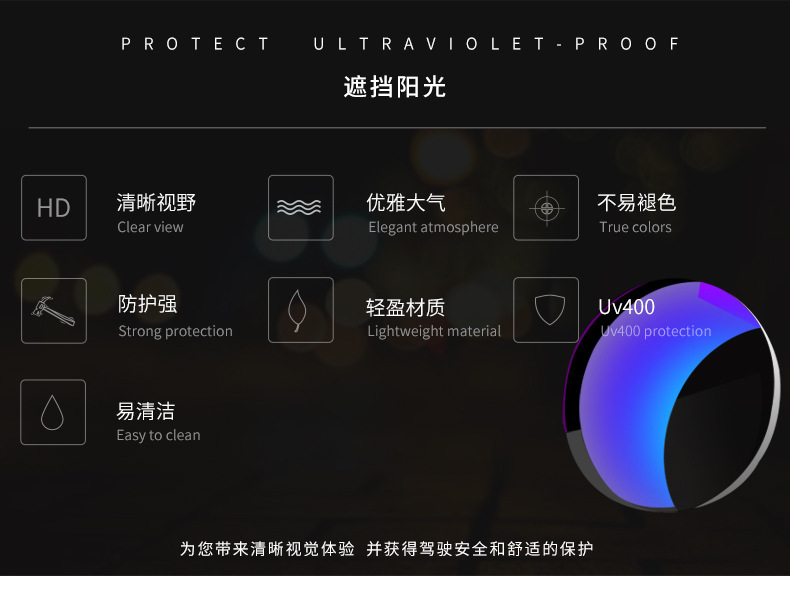This screenshot has width=790, height=594.
Task: Select the wavy lines elegant atmosphere icon
Action: pos(301,208)
